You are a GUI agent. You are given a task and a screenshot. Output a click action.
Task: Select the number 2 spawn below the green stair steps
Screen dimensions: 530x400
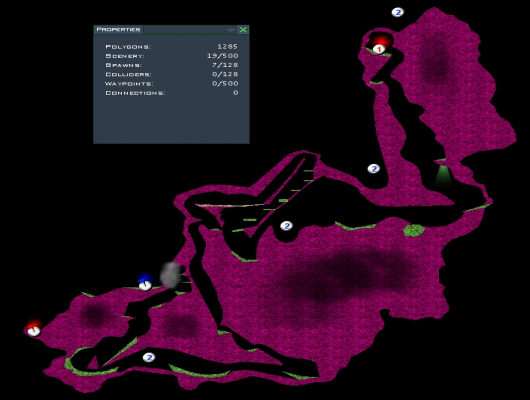287,226
